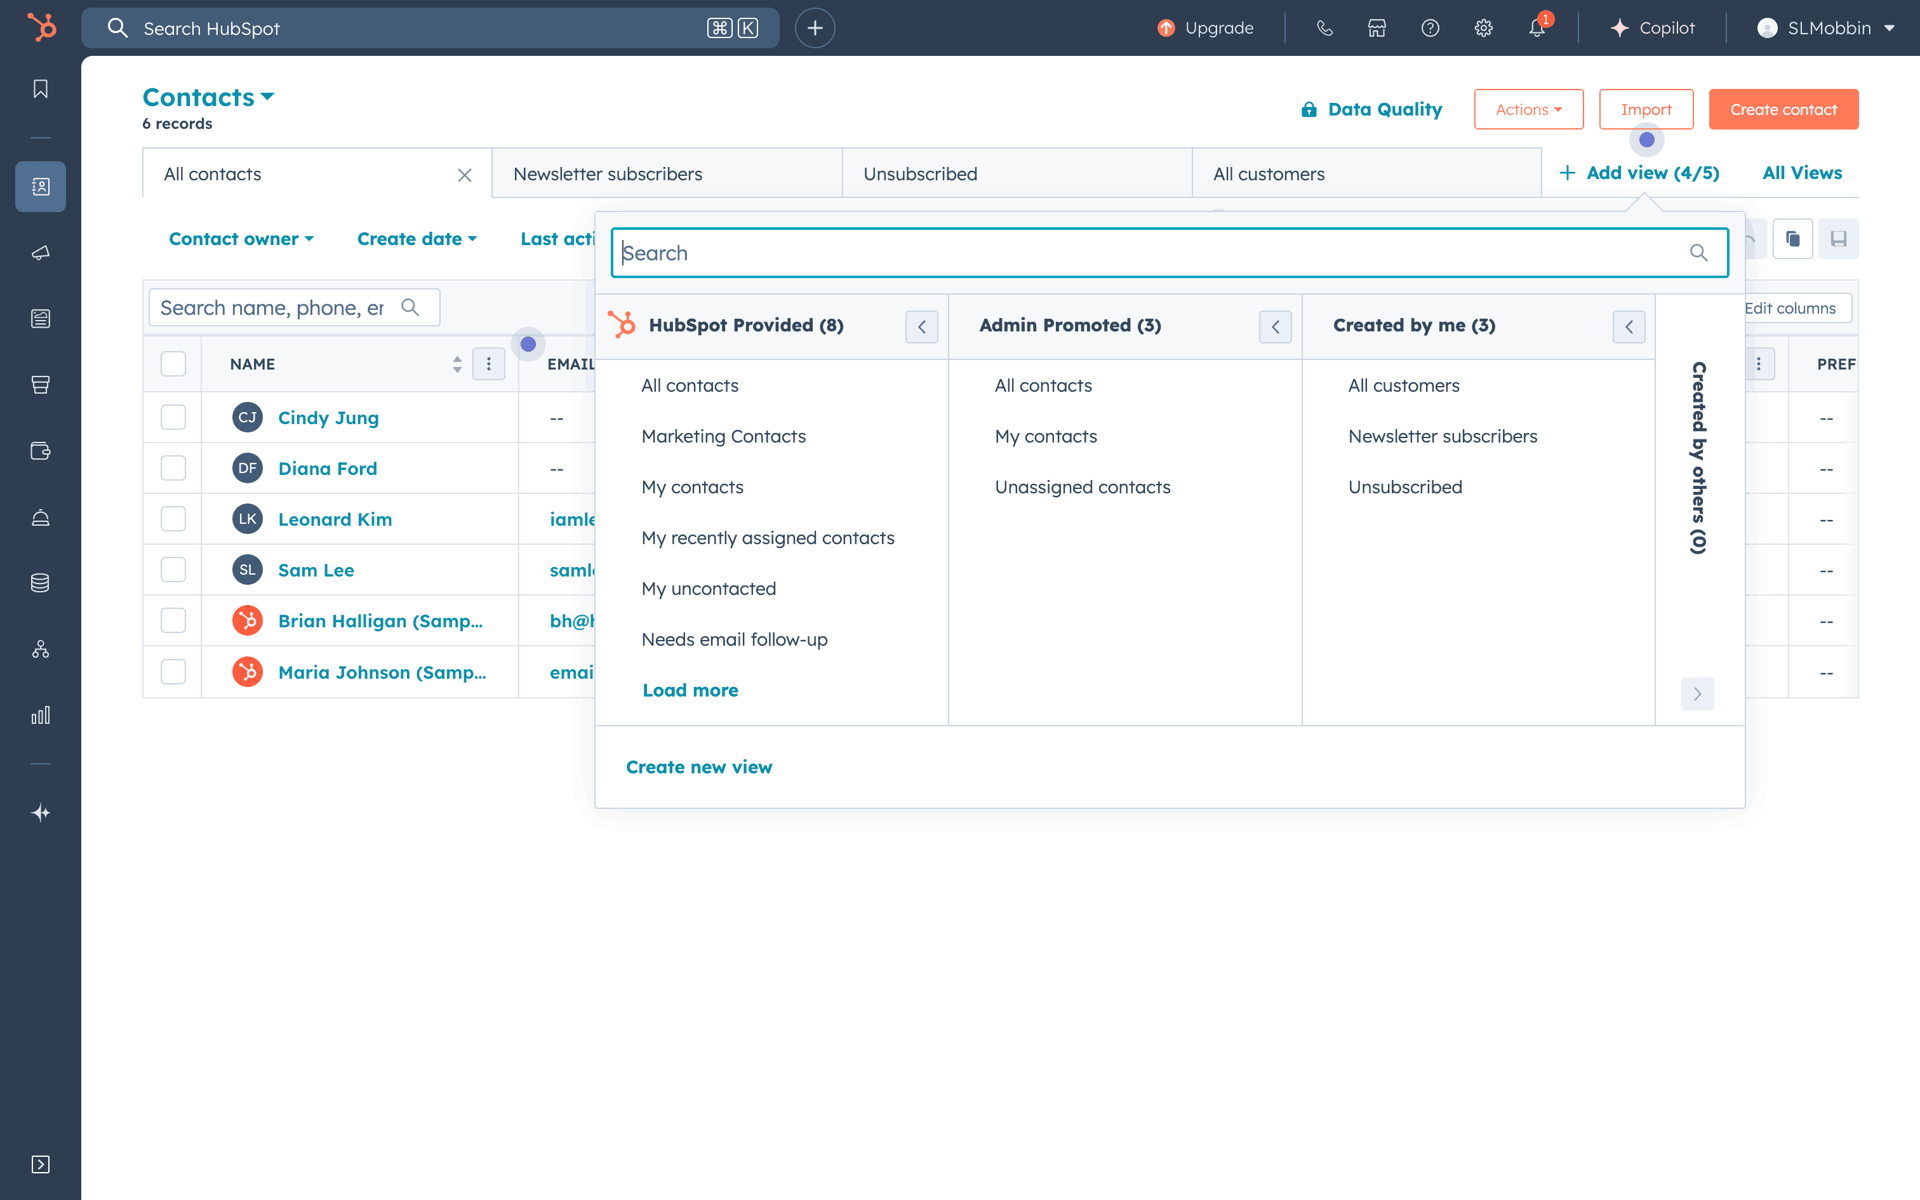Click the plus quick-create button in top bar

click(x=815, y=28)
